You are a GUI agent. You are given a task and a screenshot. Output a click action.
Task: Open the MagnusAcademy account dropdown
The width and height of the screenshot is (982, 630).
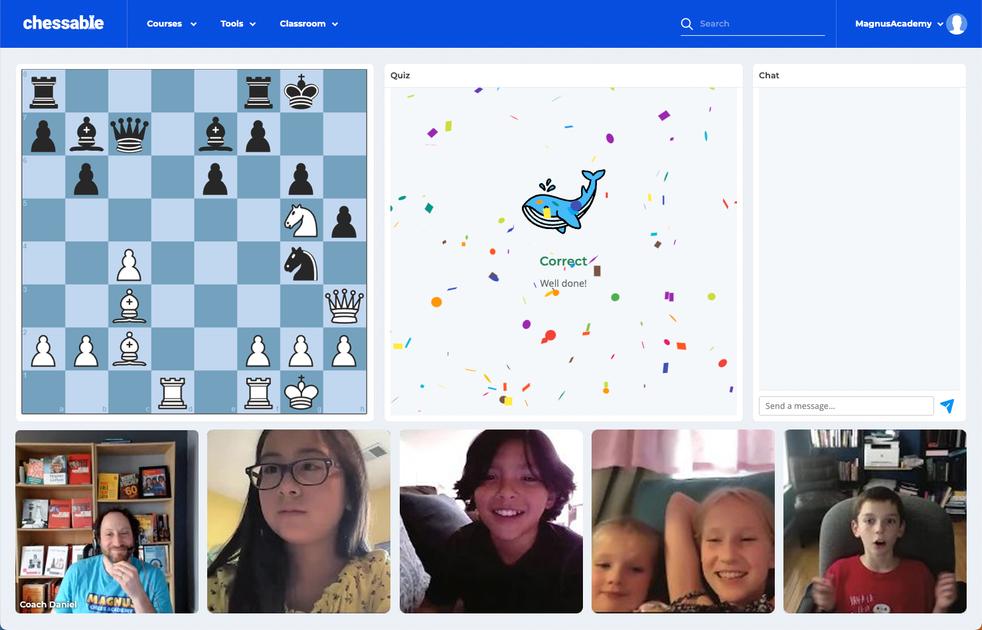point(898,24)
